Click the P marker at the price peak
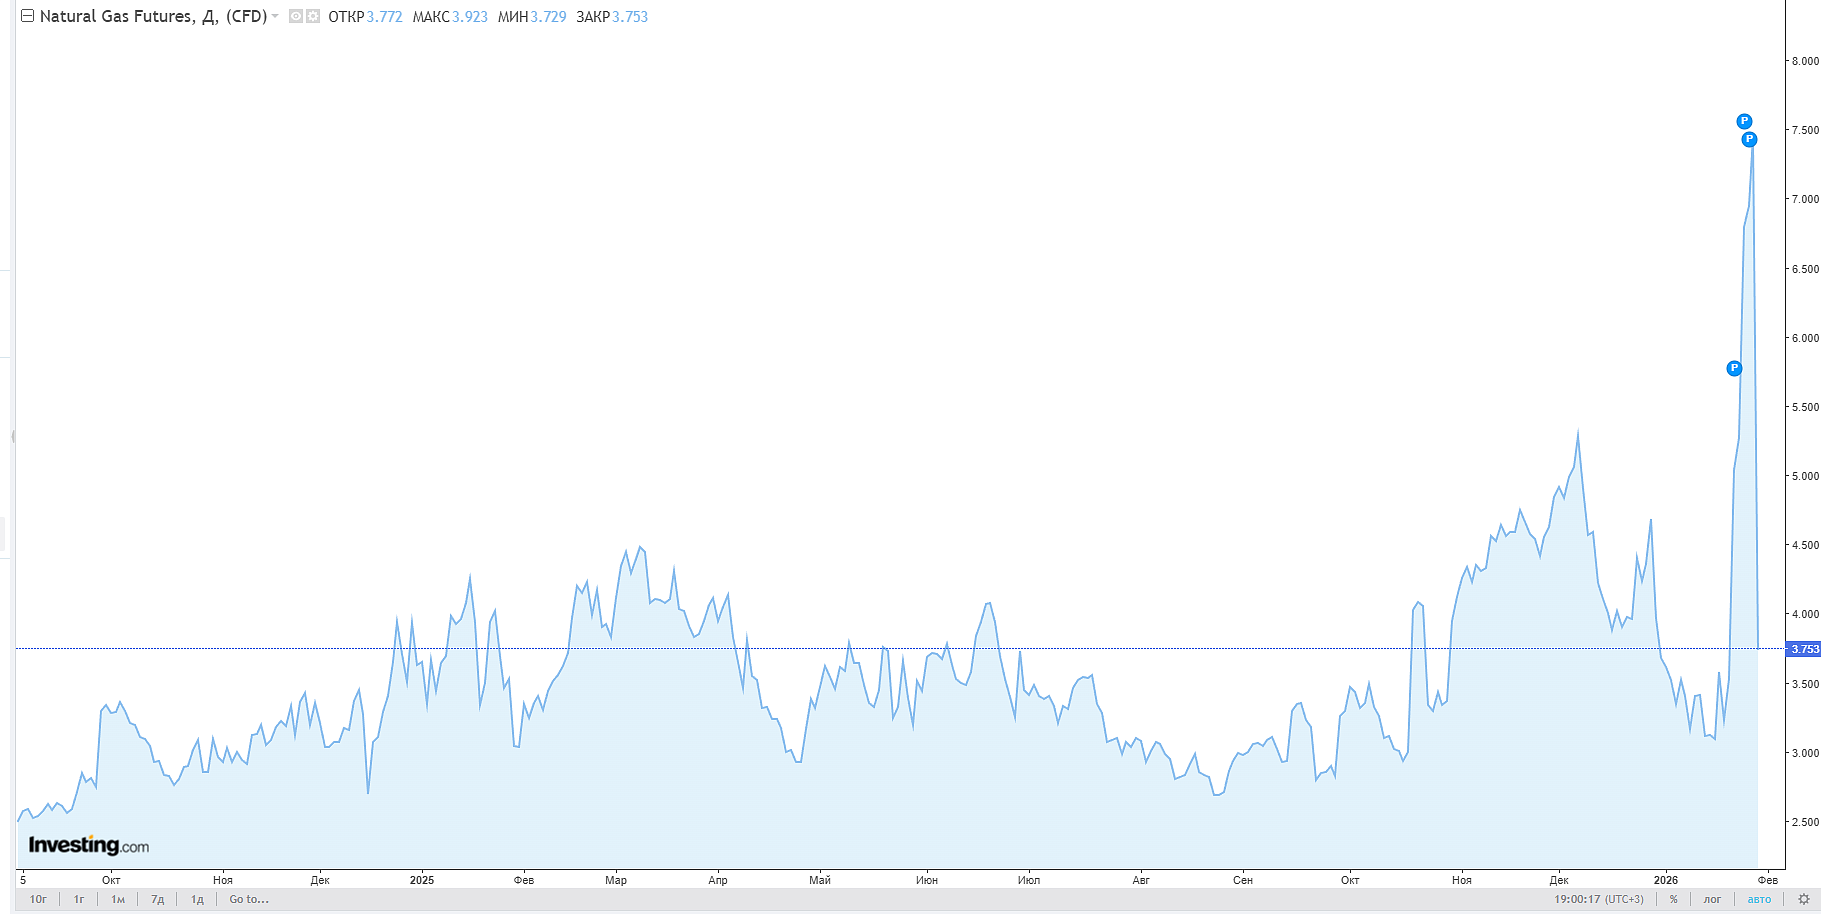 coord(1749,139)
